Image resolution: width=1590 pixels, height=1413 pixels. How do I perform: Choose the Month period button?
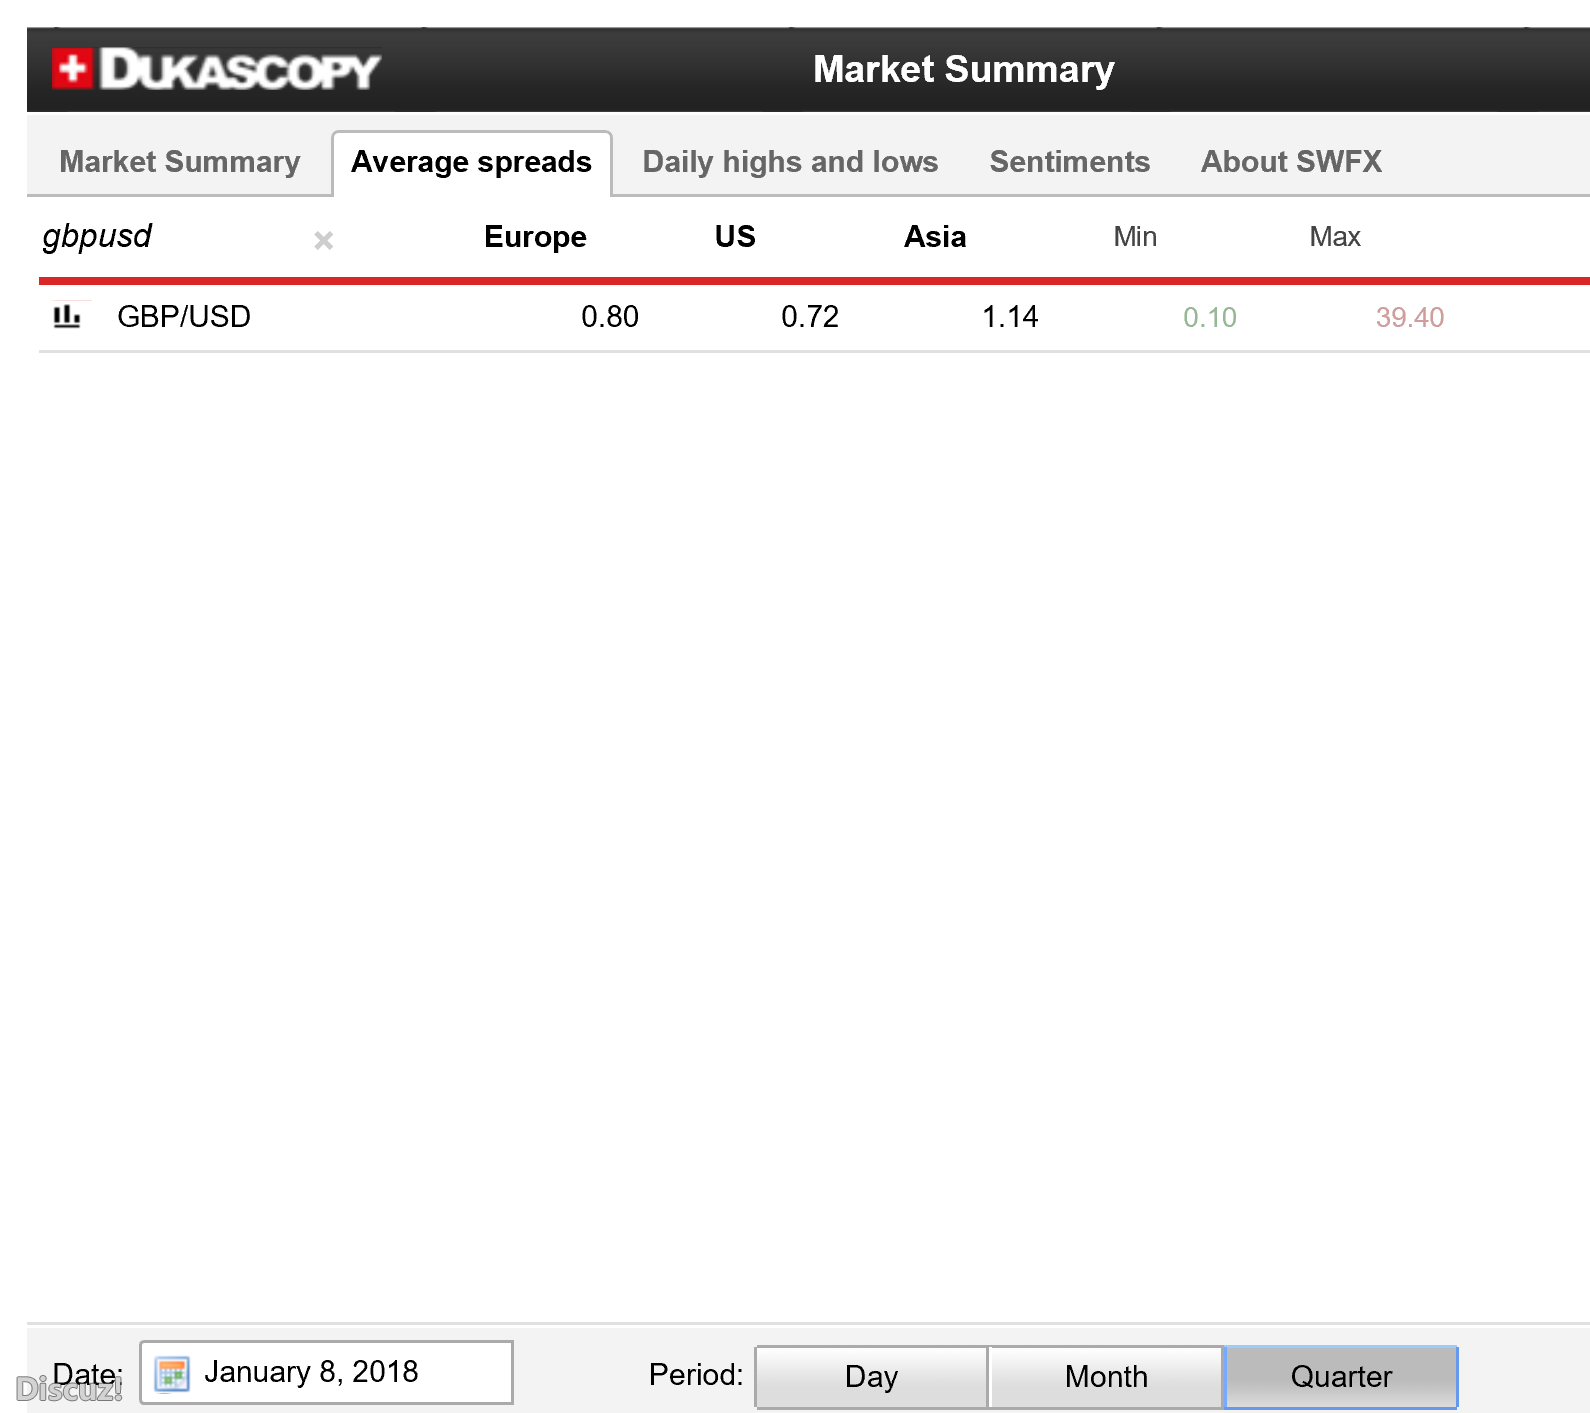coord(1106,1377)
